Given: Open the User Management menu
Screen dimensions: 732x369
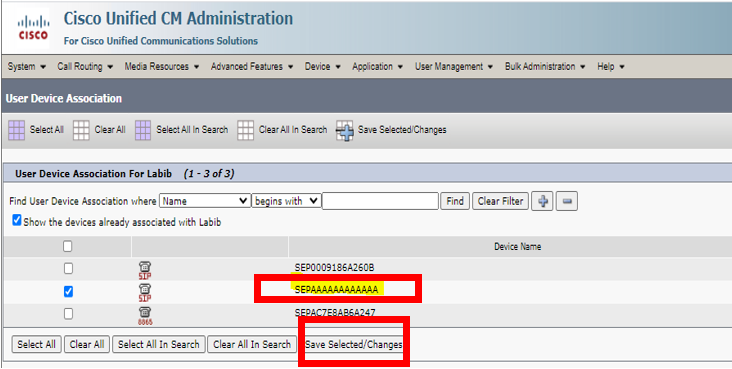Looking at the screenshot, I should [454, 67].
